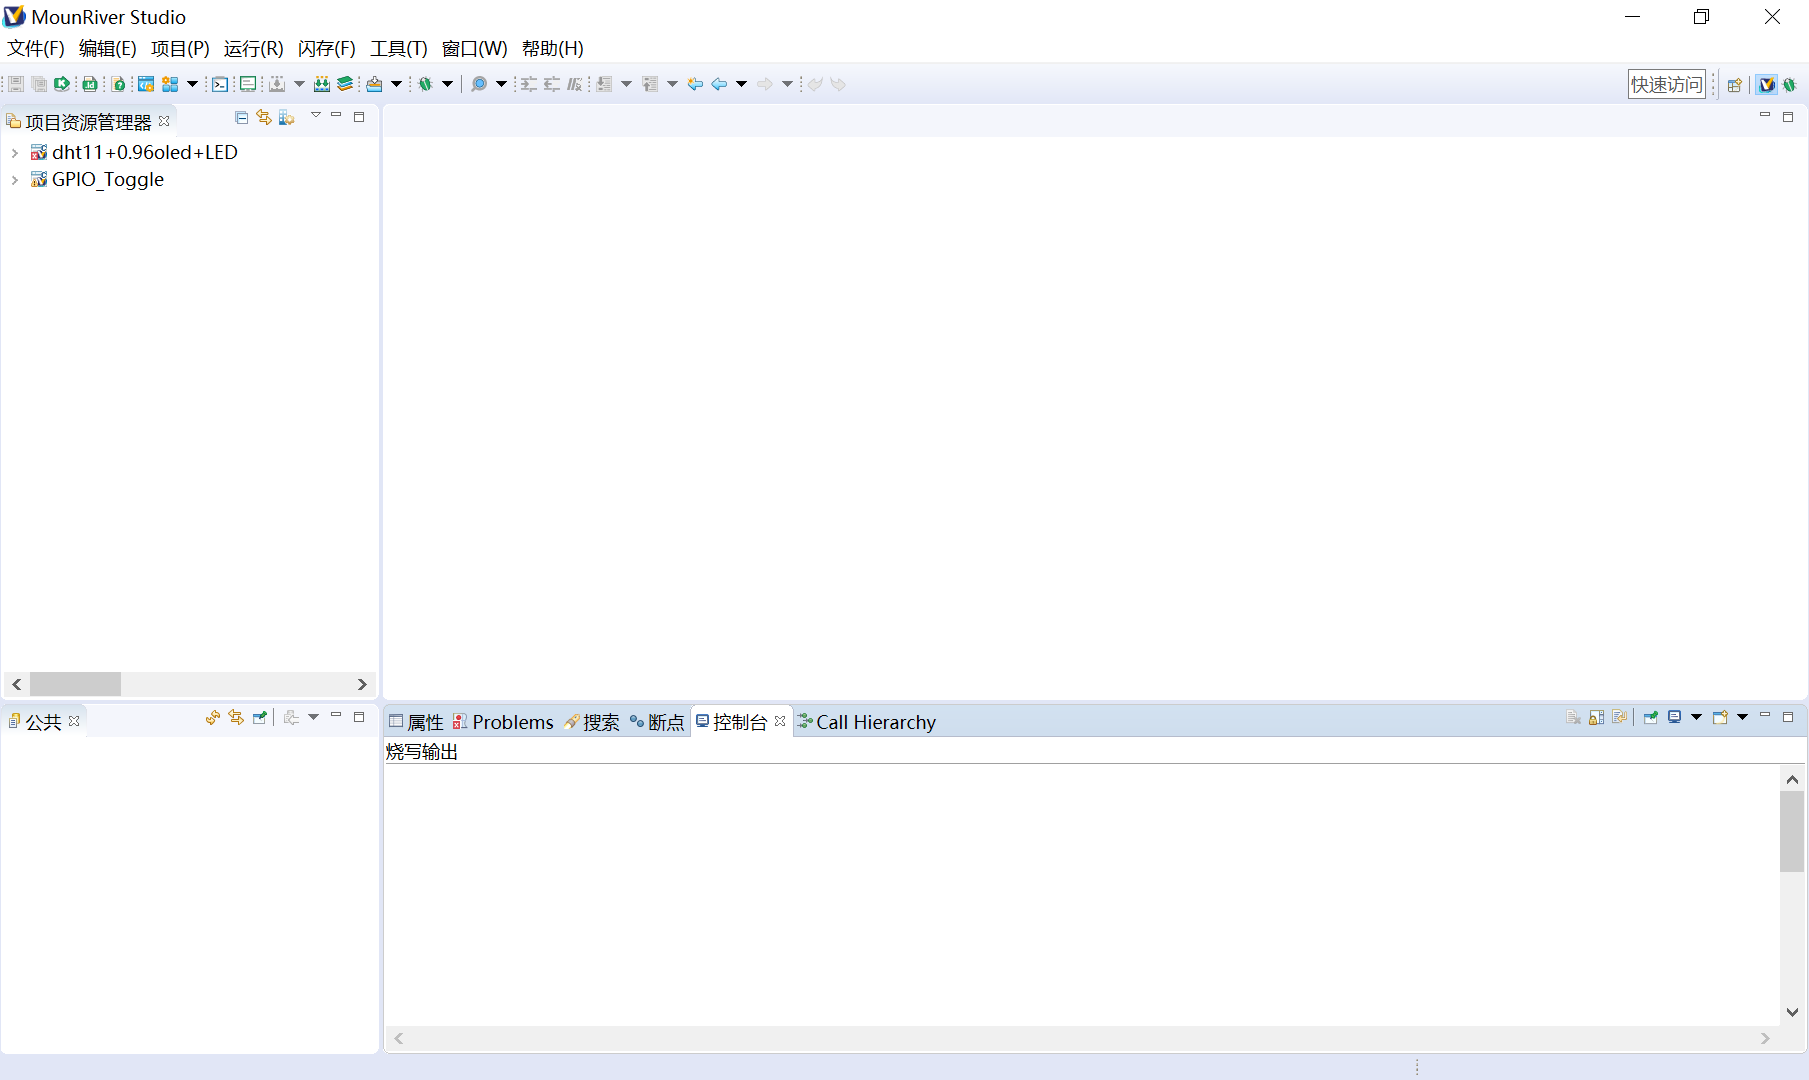Toggle Link with Editor in project explorer
Image resolution: width=1809 pixels, height=1080 pixels.
(264, 117)
